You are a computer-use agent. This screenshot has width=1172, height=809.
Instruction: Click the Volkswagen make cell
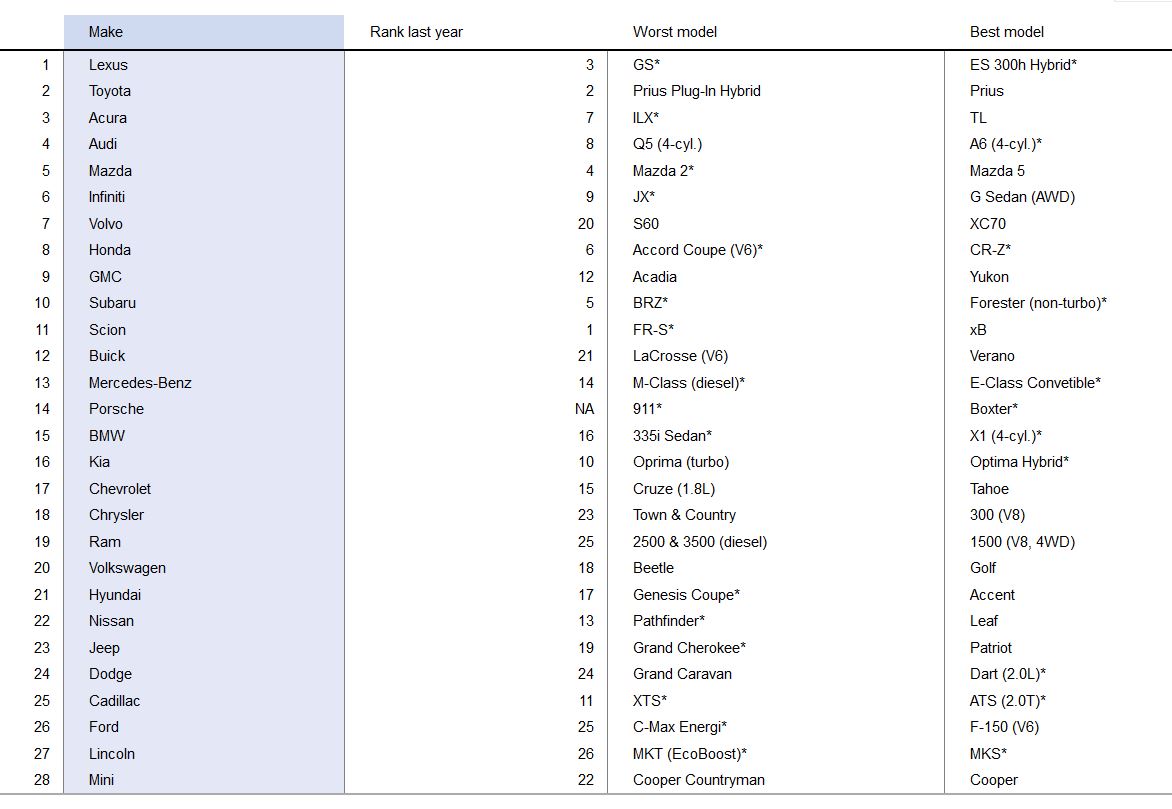[x=127, y=568]
